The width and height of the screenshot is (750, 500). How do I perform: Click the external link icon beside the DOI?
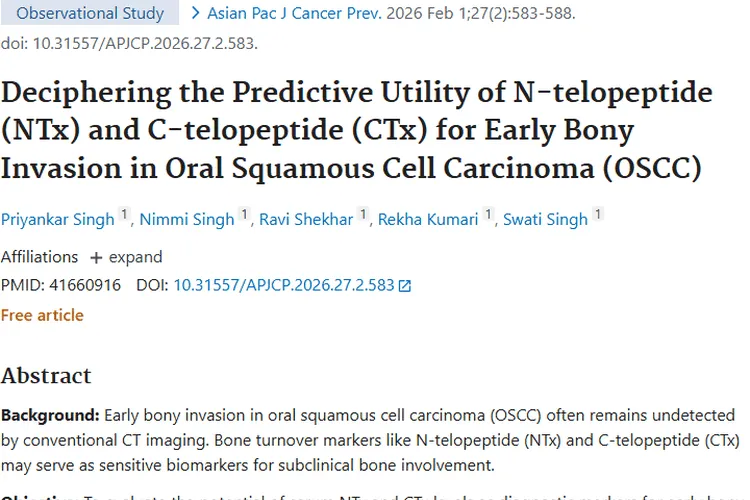tap(405, 286)
